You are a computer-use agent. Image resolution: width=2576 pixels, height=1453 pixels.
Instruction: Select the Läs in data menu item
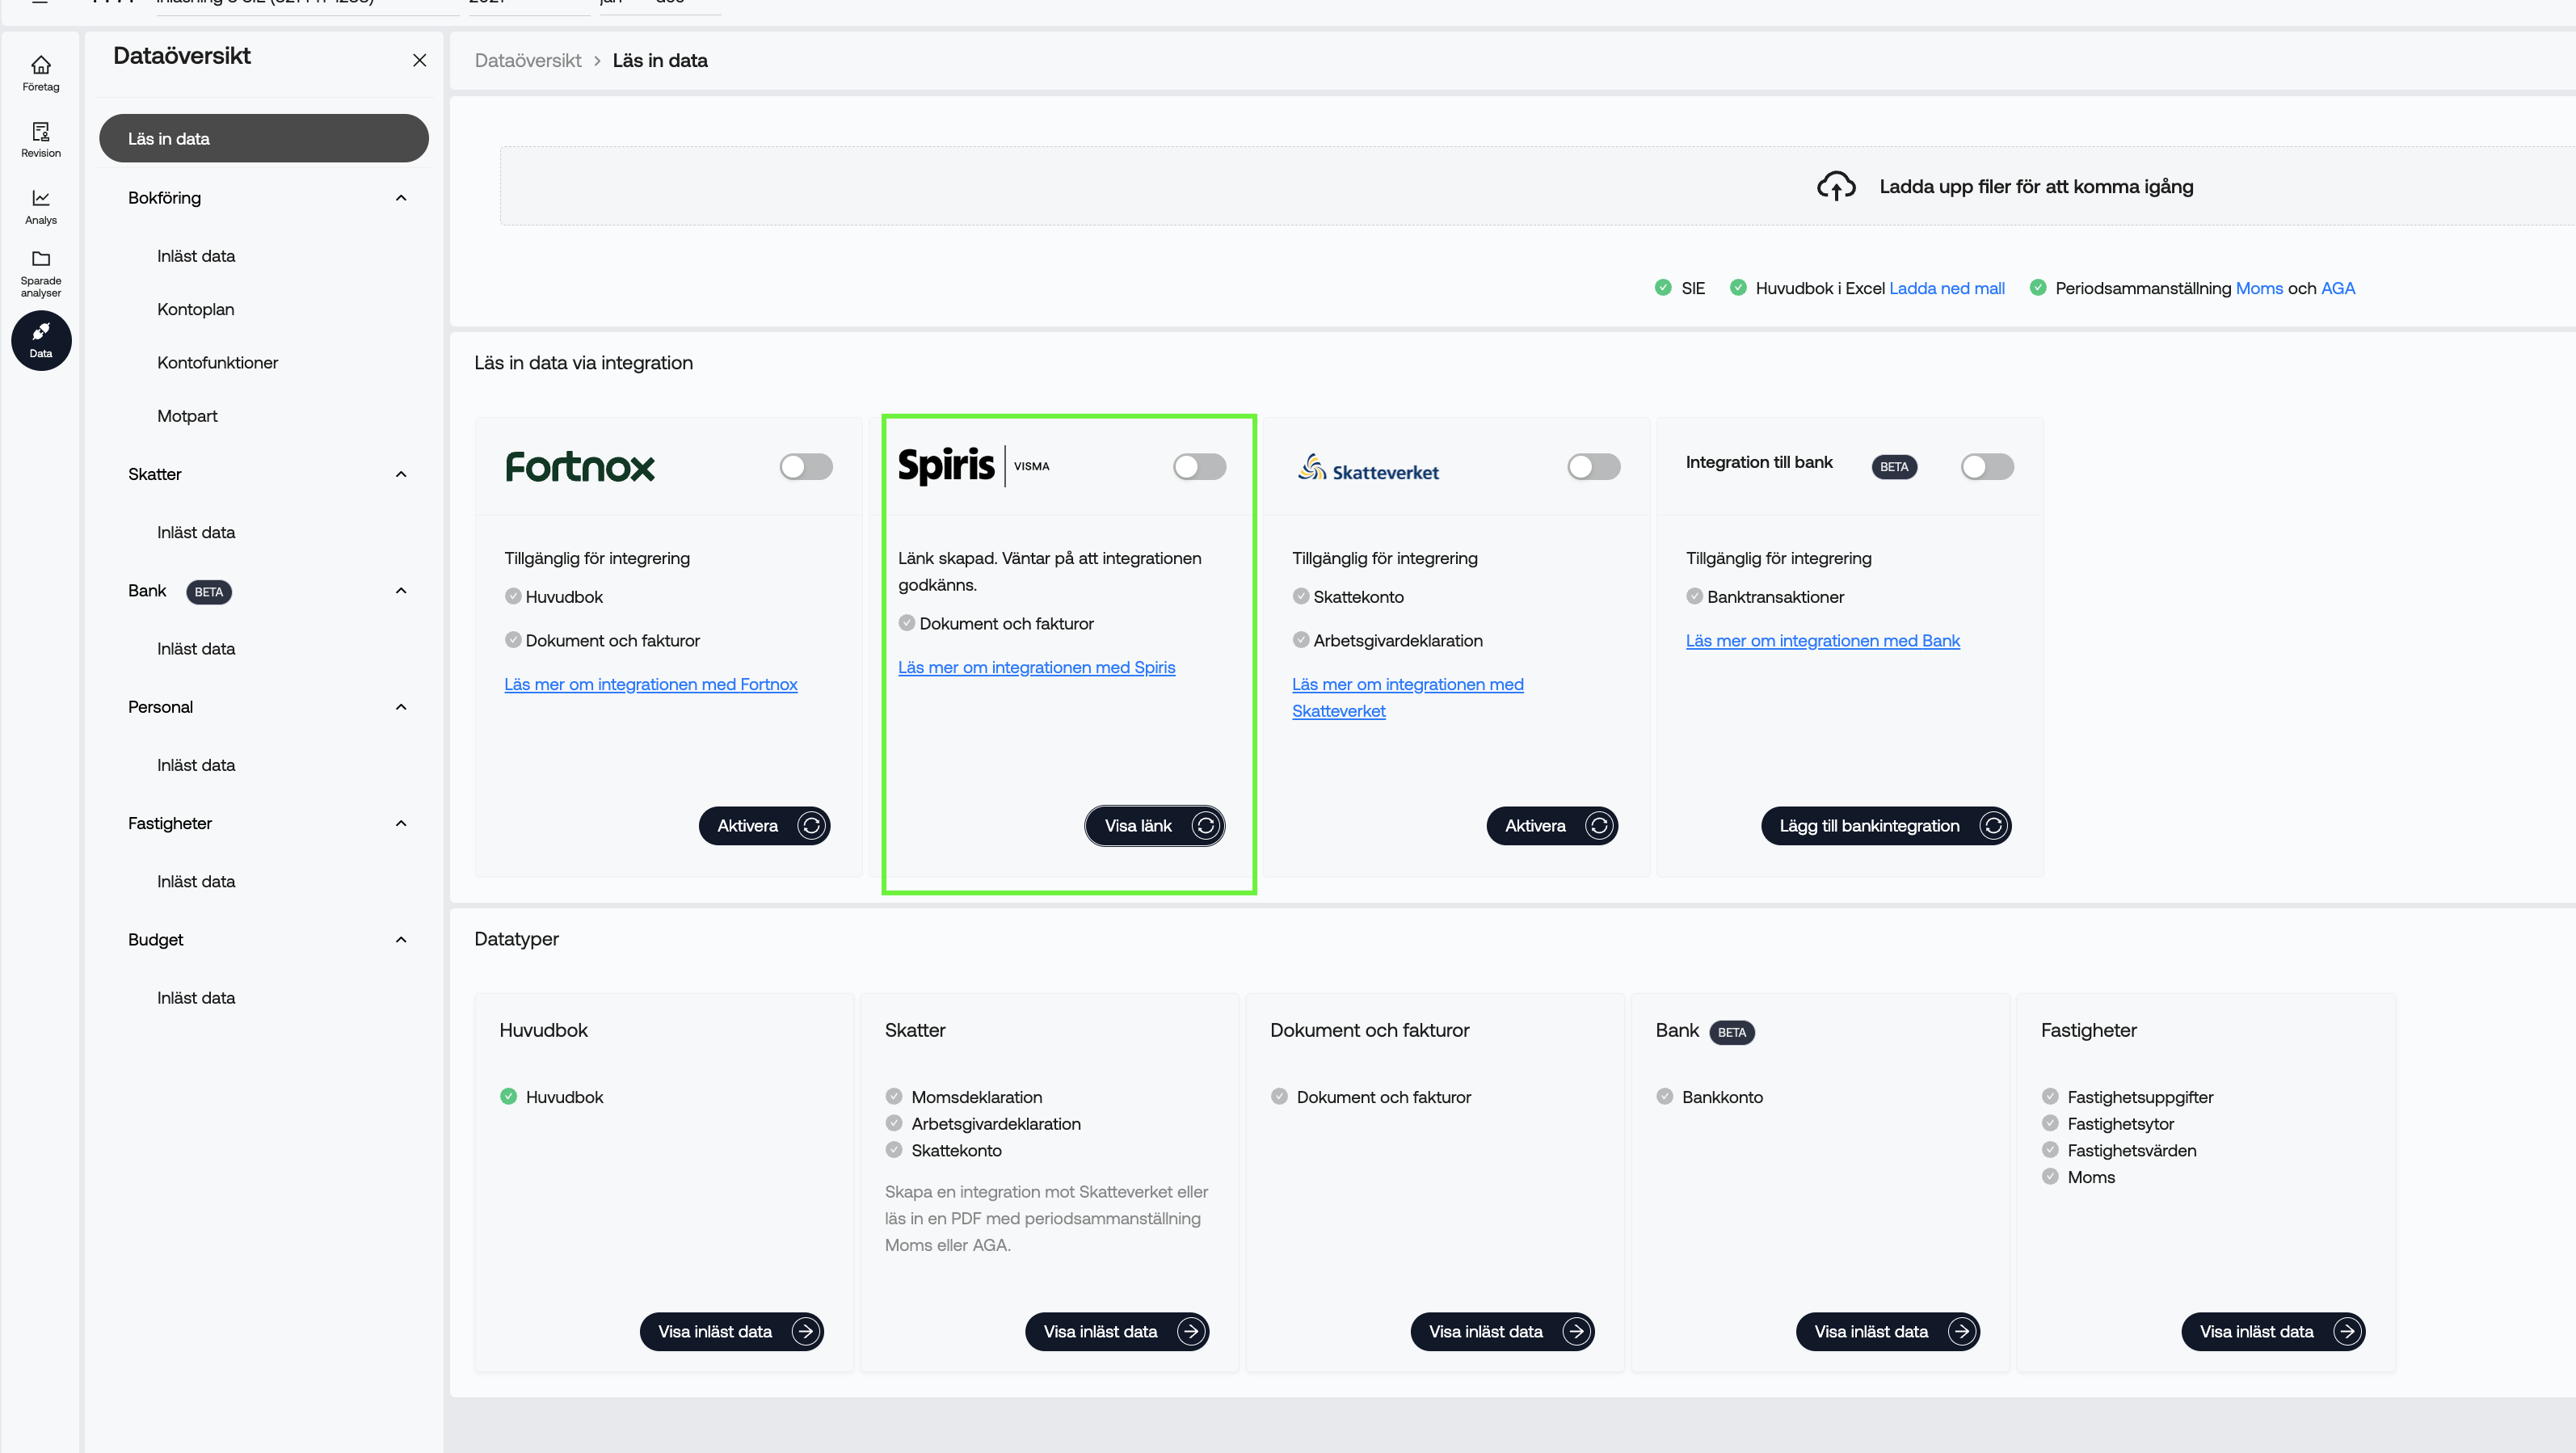coord(264,139)
